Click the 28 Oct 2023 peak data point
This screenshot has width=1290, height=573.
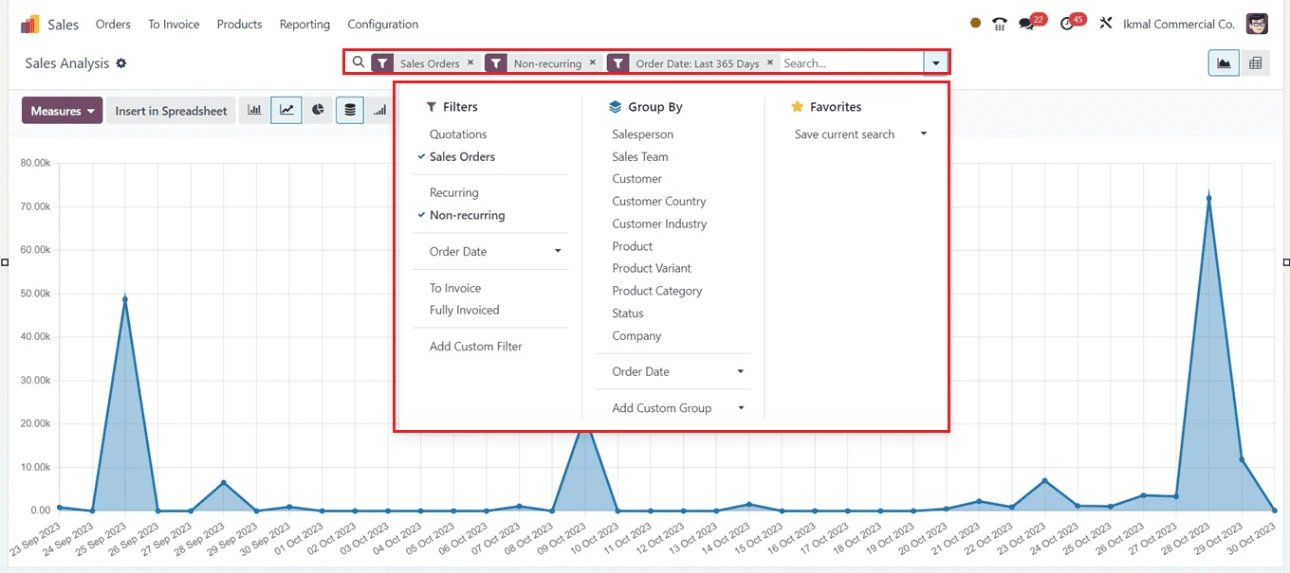(x=1209, y=198)
